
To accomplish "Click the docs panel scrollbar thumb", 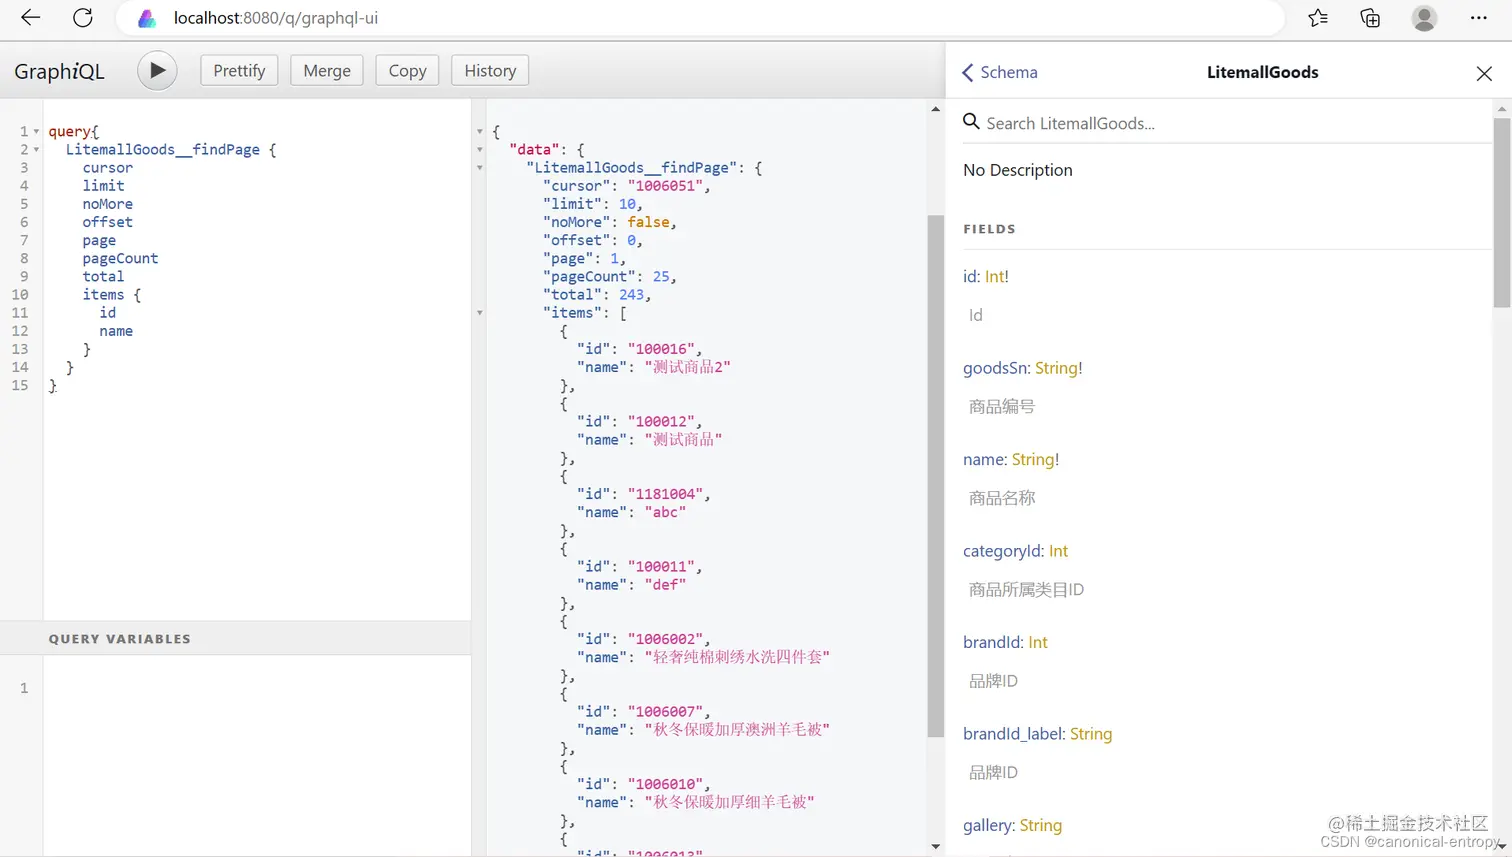I will tap(1502, 212).
